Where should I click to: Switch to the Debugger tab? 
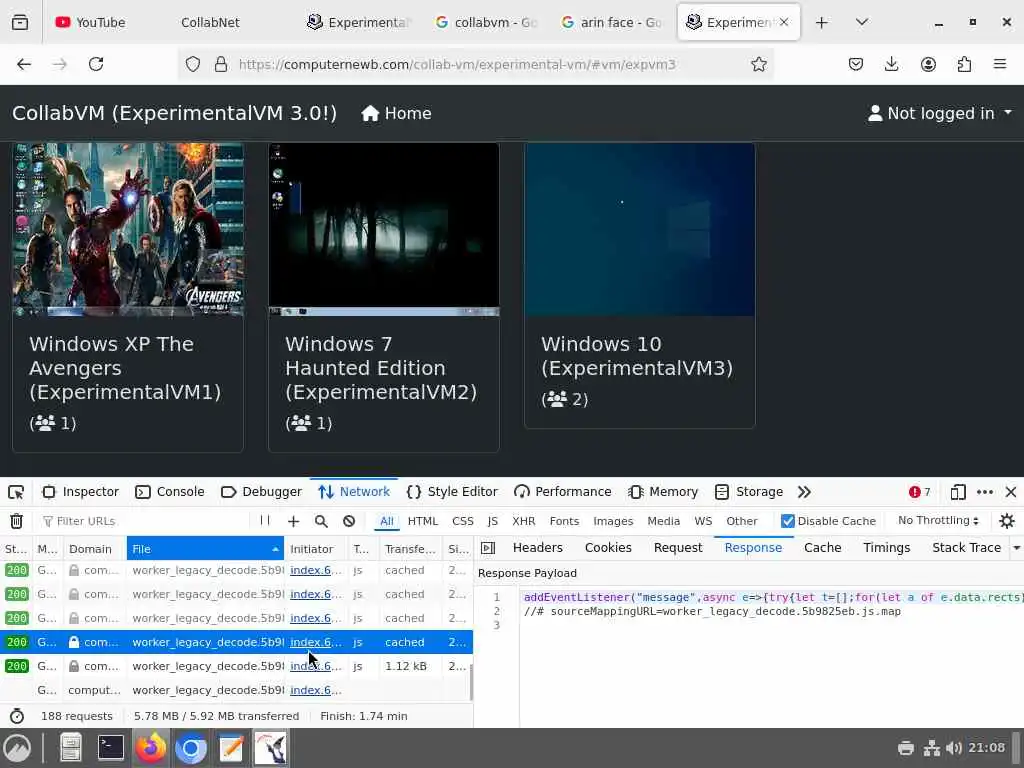click(x=261, y=492)
